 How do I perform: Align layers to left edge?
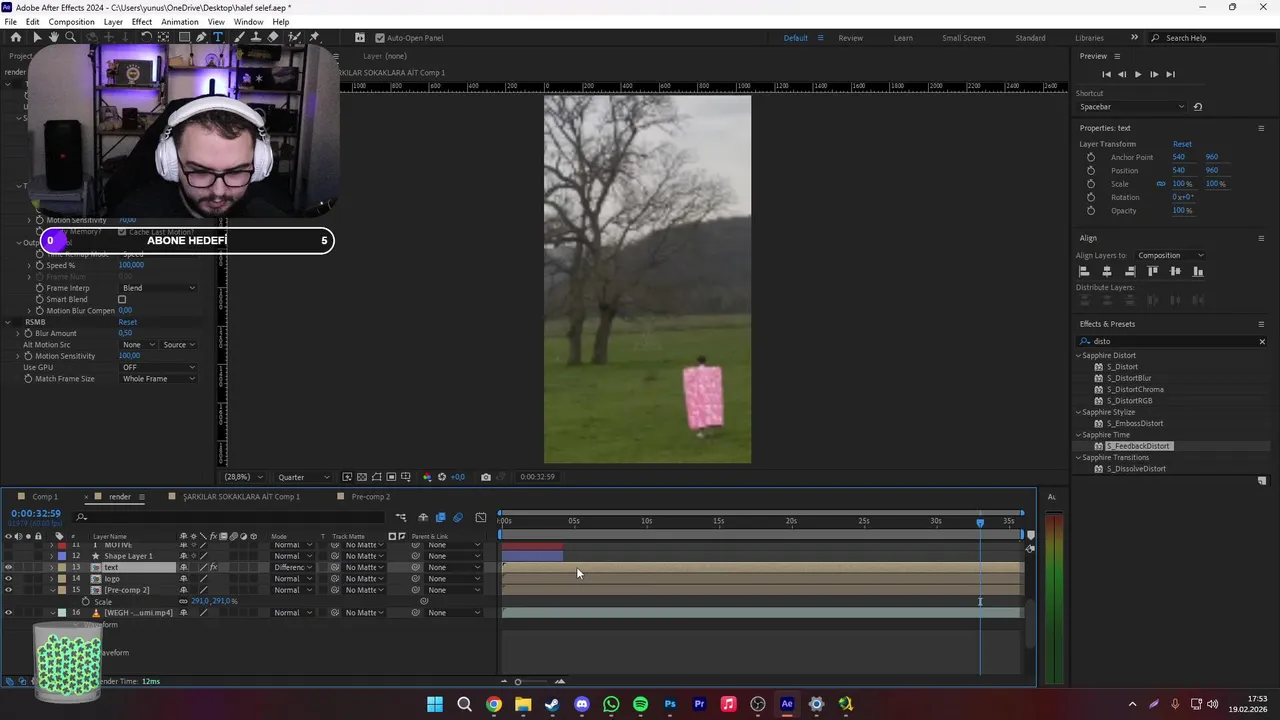[1084, 271]
